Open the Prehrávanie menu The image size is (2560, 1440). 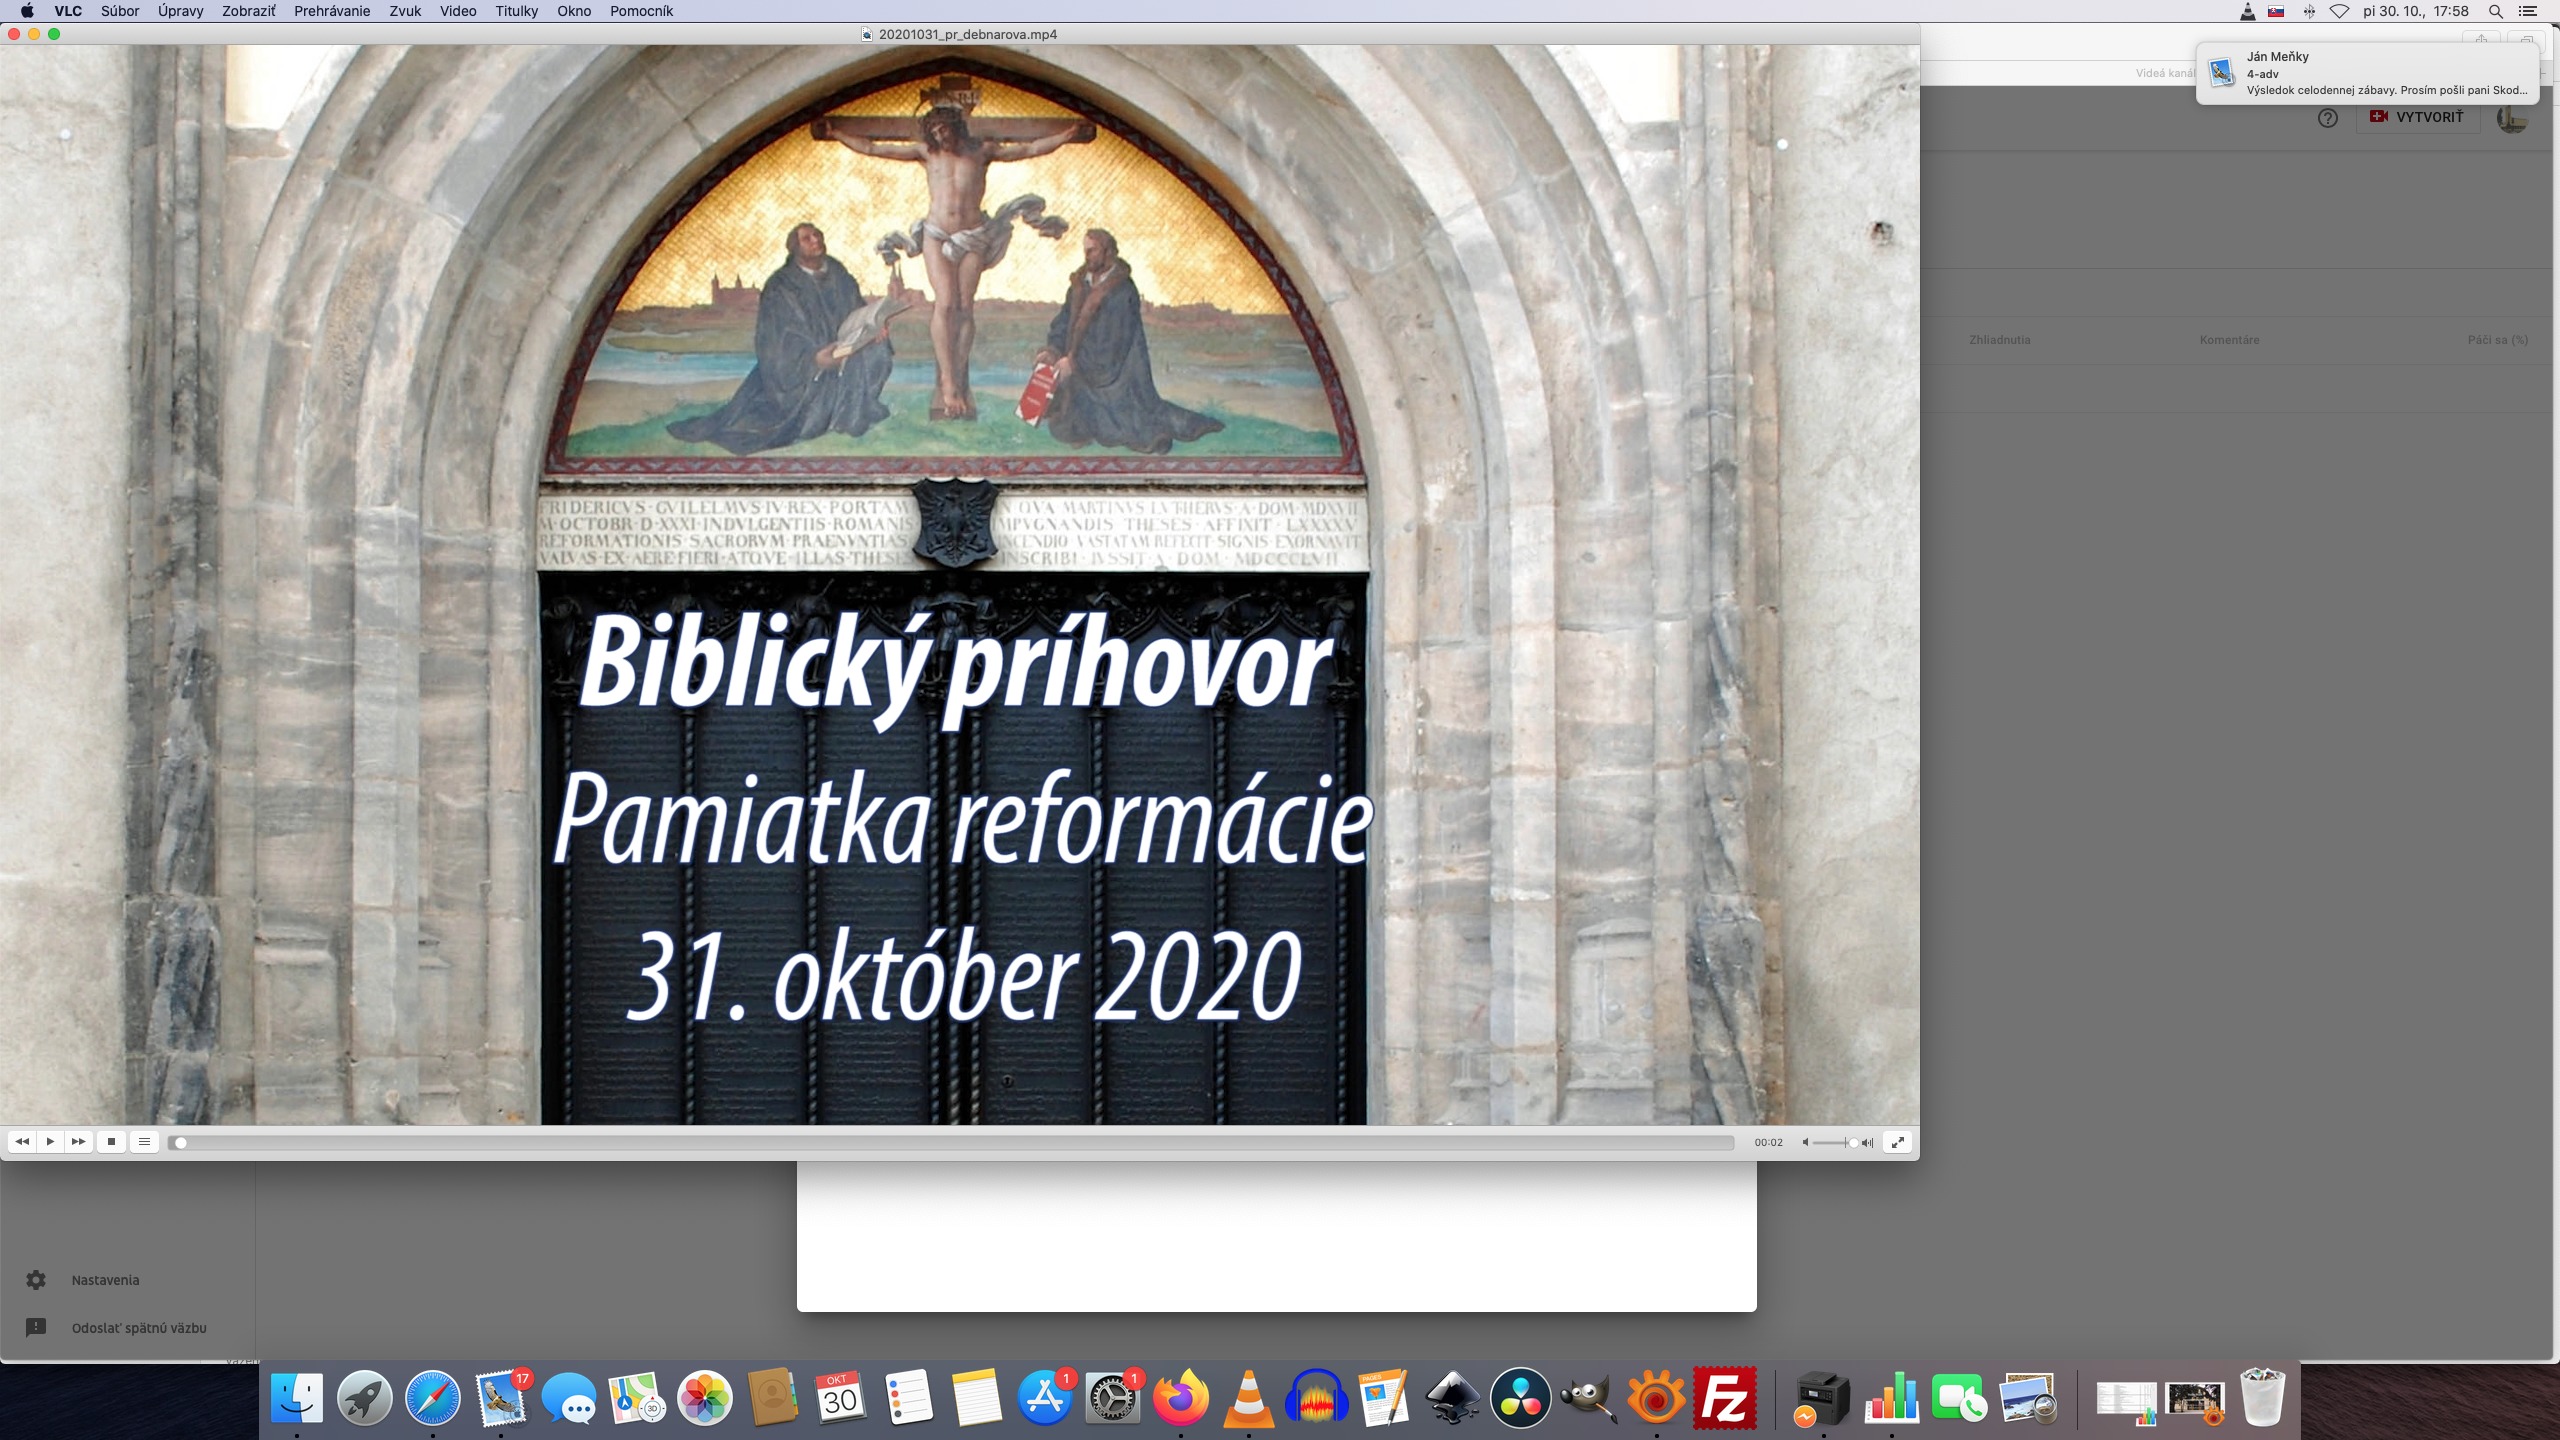(x=332, y=11)
